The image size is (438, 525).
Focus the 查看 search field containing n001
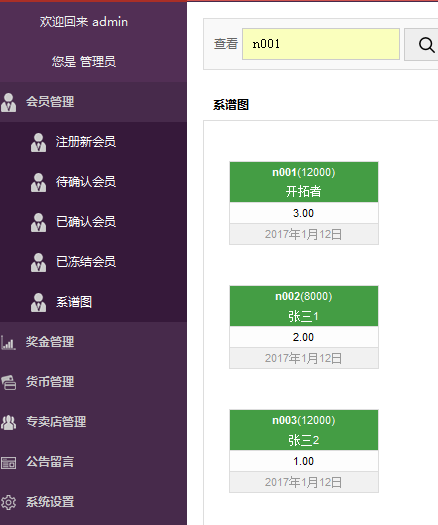pyautogui.click(x=321, y=44)
